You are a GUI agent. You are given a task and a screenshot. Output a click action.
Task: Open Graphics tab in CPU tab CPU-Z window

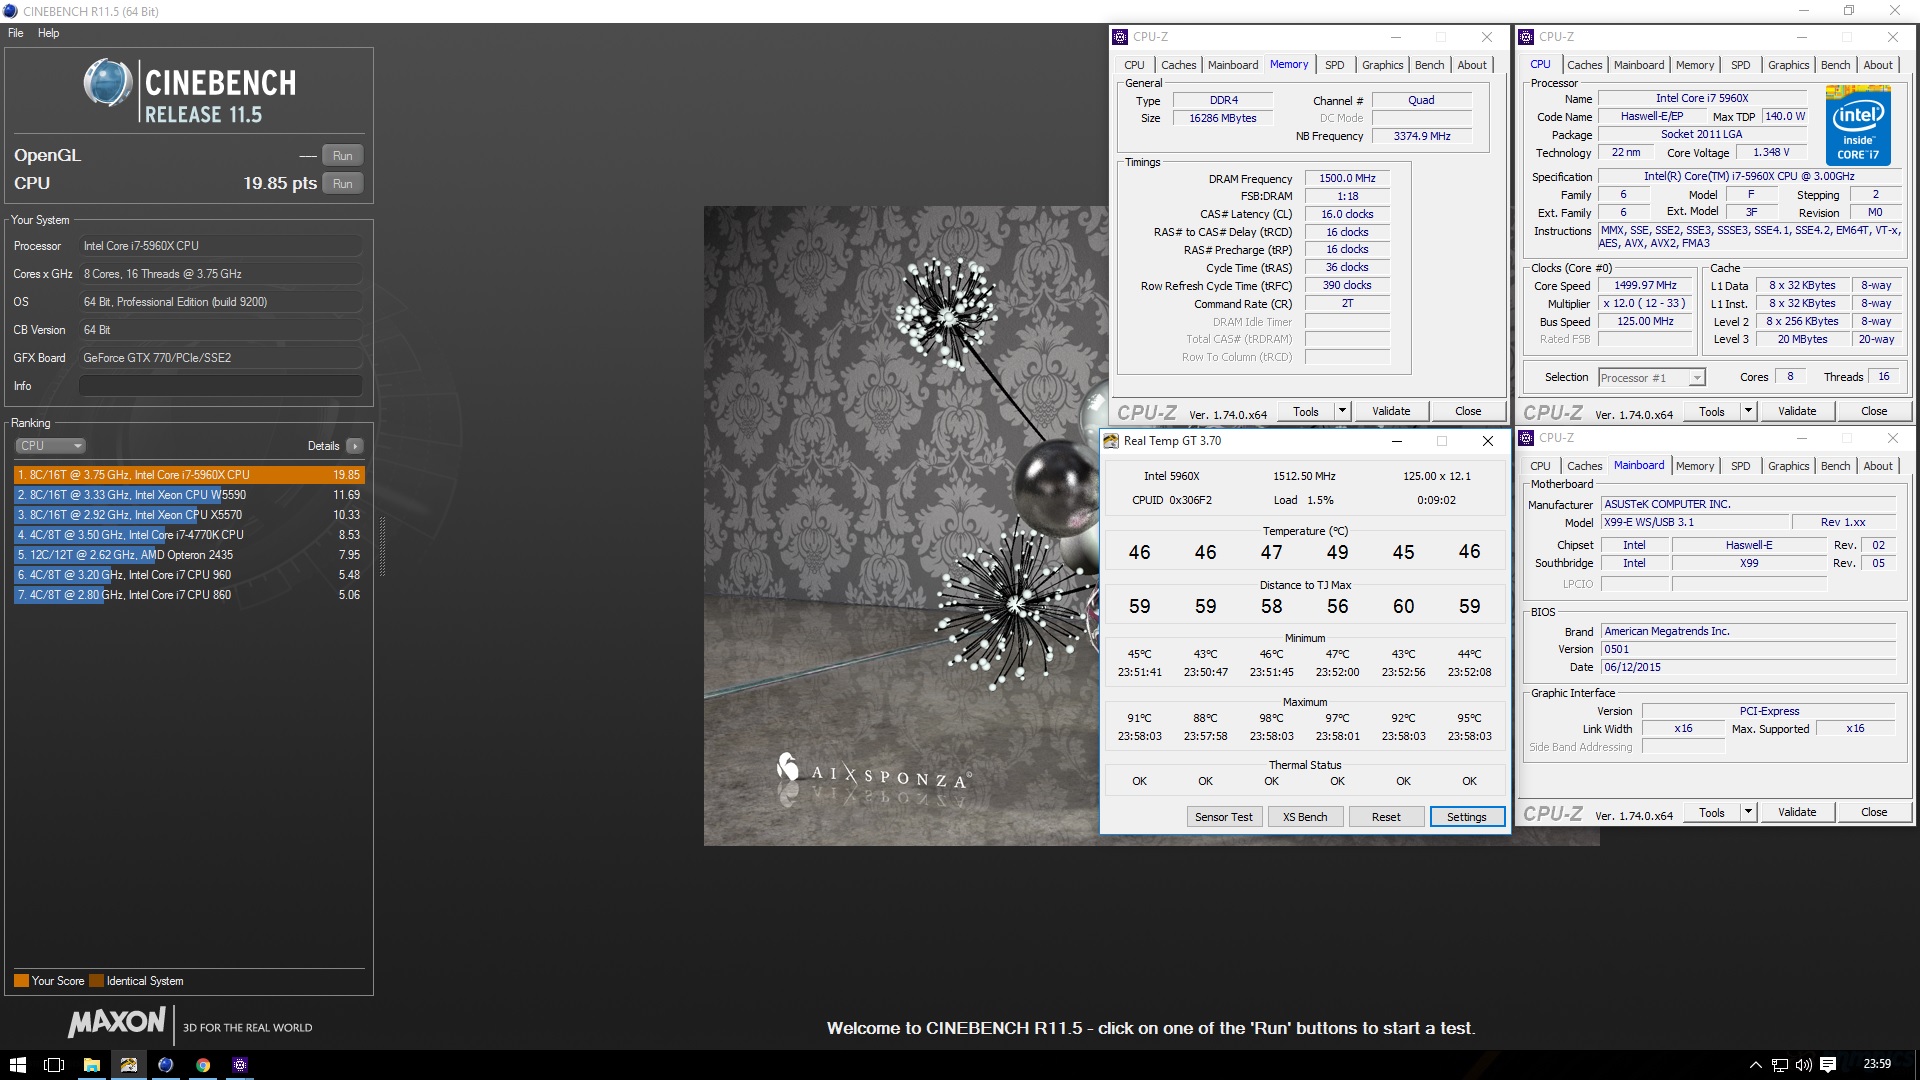(x=1788, y=65)
